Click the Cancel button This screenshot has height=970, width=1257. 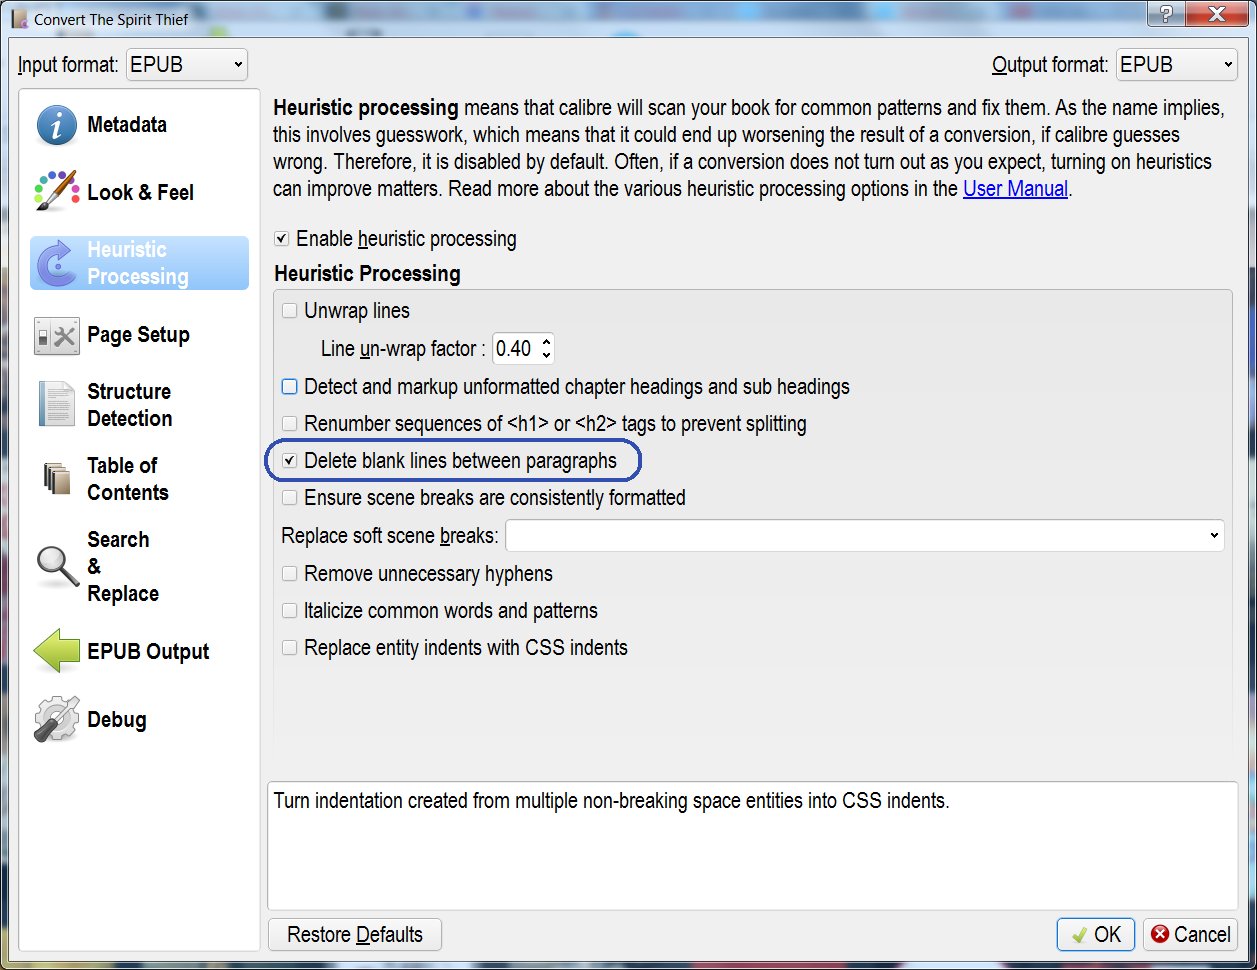[x=1190, y=934]
